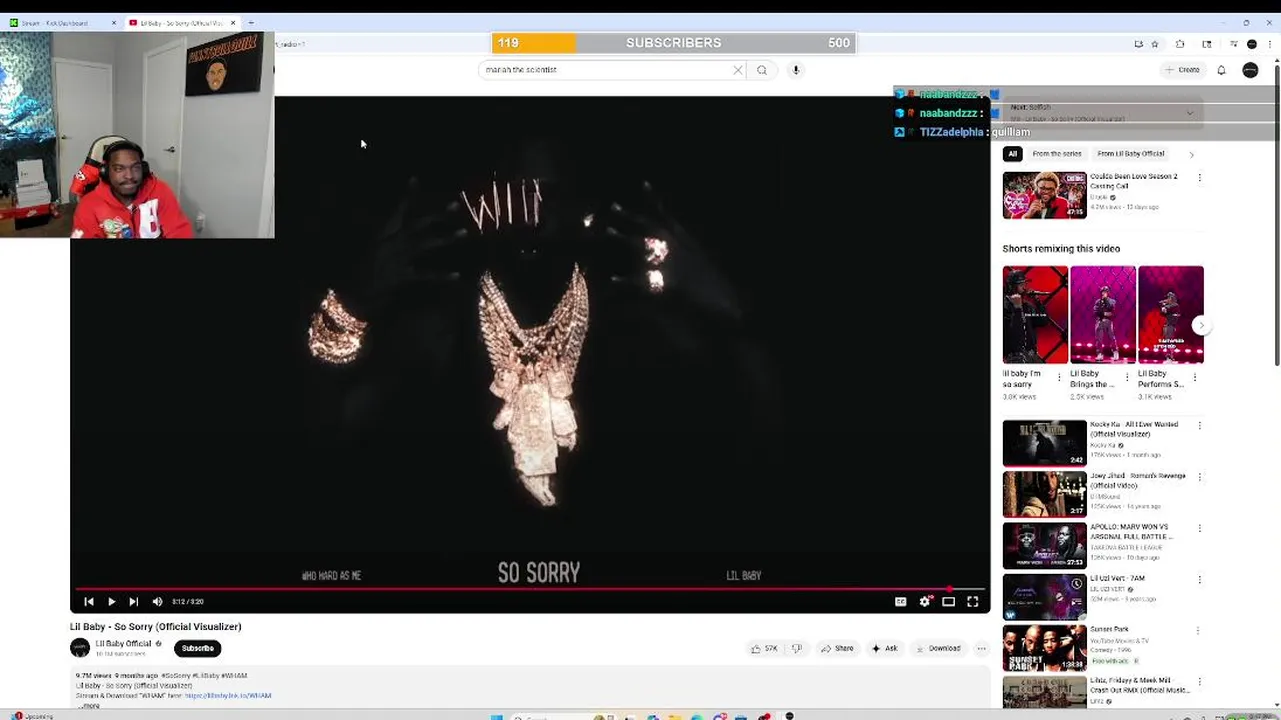
Task: Click the Chrome profile avatar in the toolbar
Action: tap(1251, 44)
